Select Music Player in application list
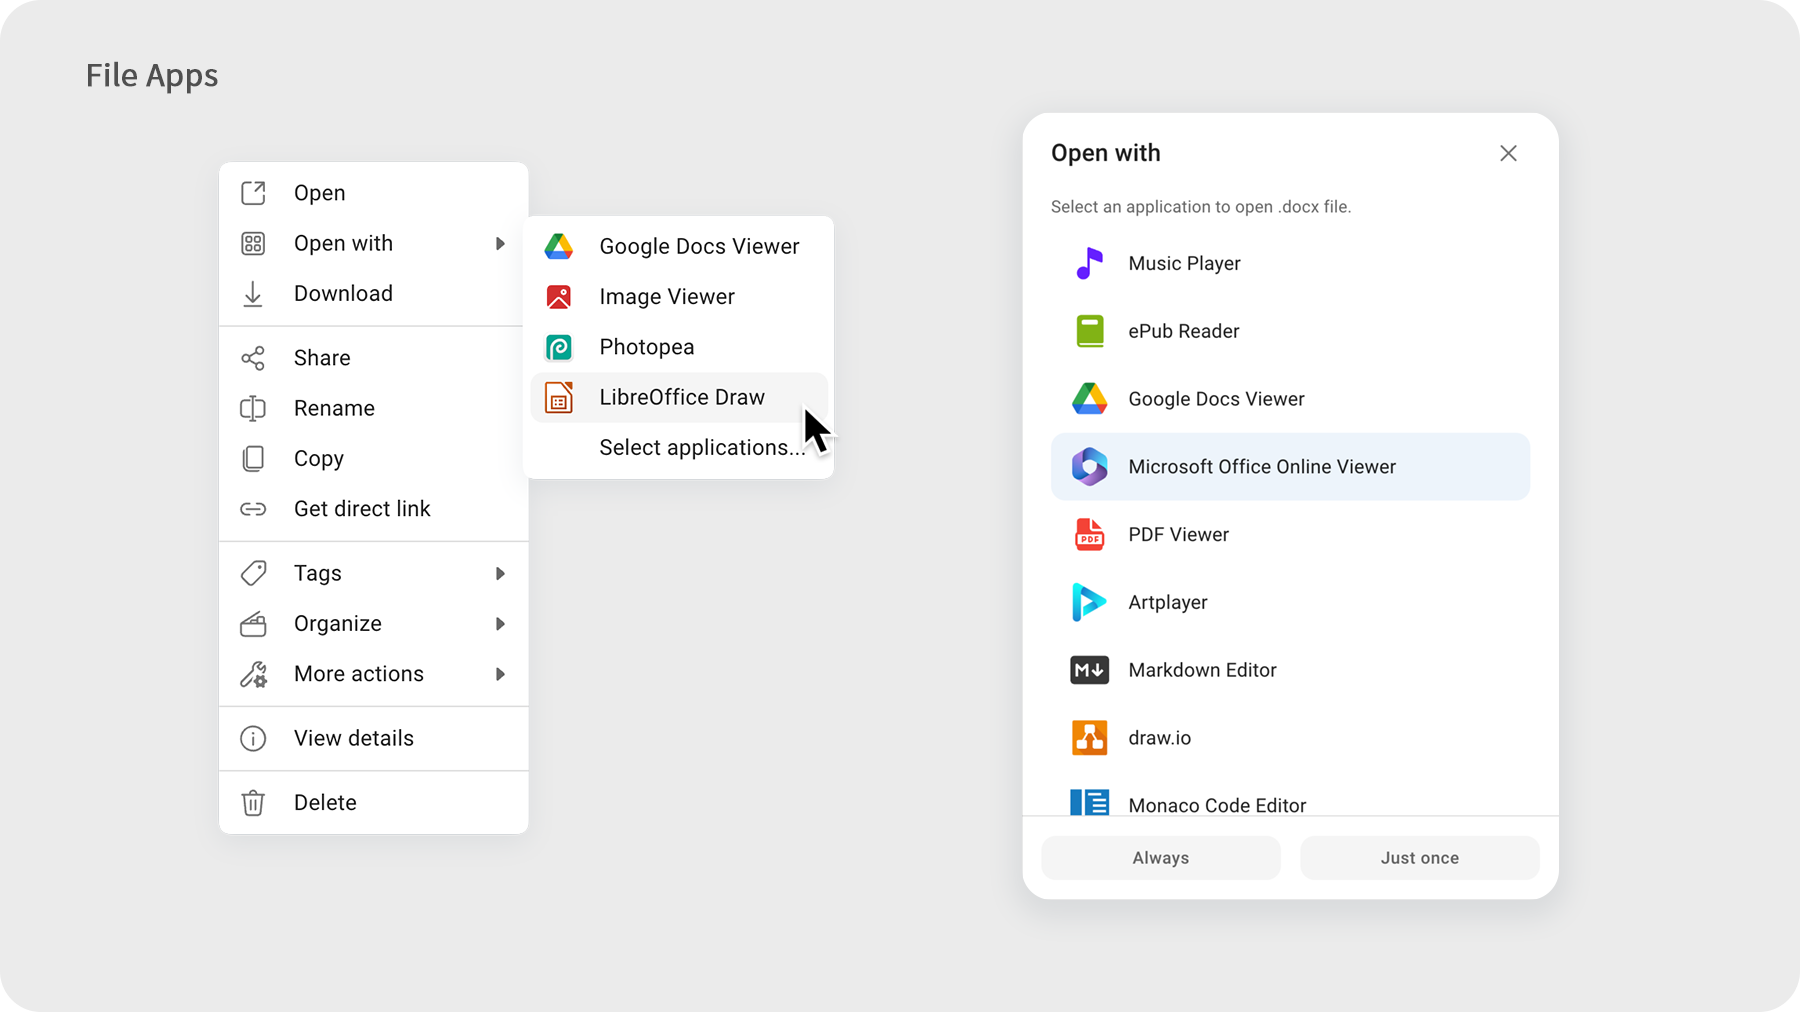Viewport: 1800px width, 1012px height. [x=1290, y=263]
